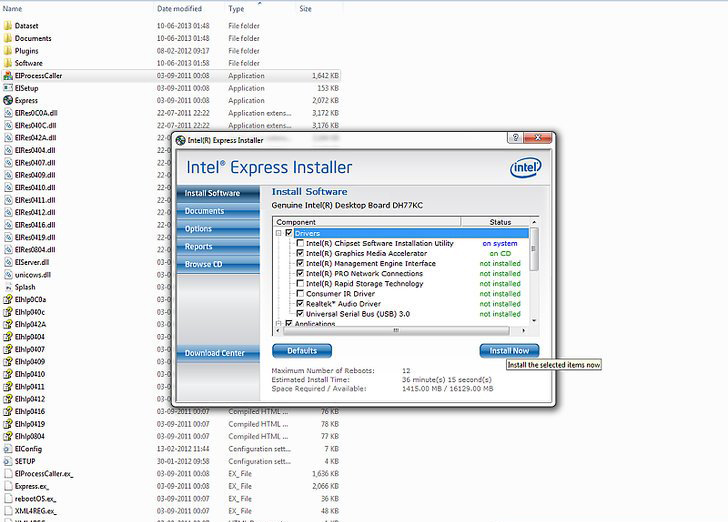Check Intel(R) Chipset Software Installation Utility
The image size is (728, 522).
click(300, 243)
